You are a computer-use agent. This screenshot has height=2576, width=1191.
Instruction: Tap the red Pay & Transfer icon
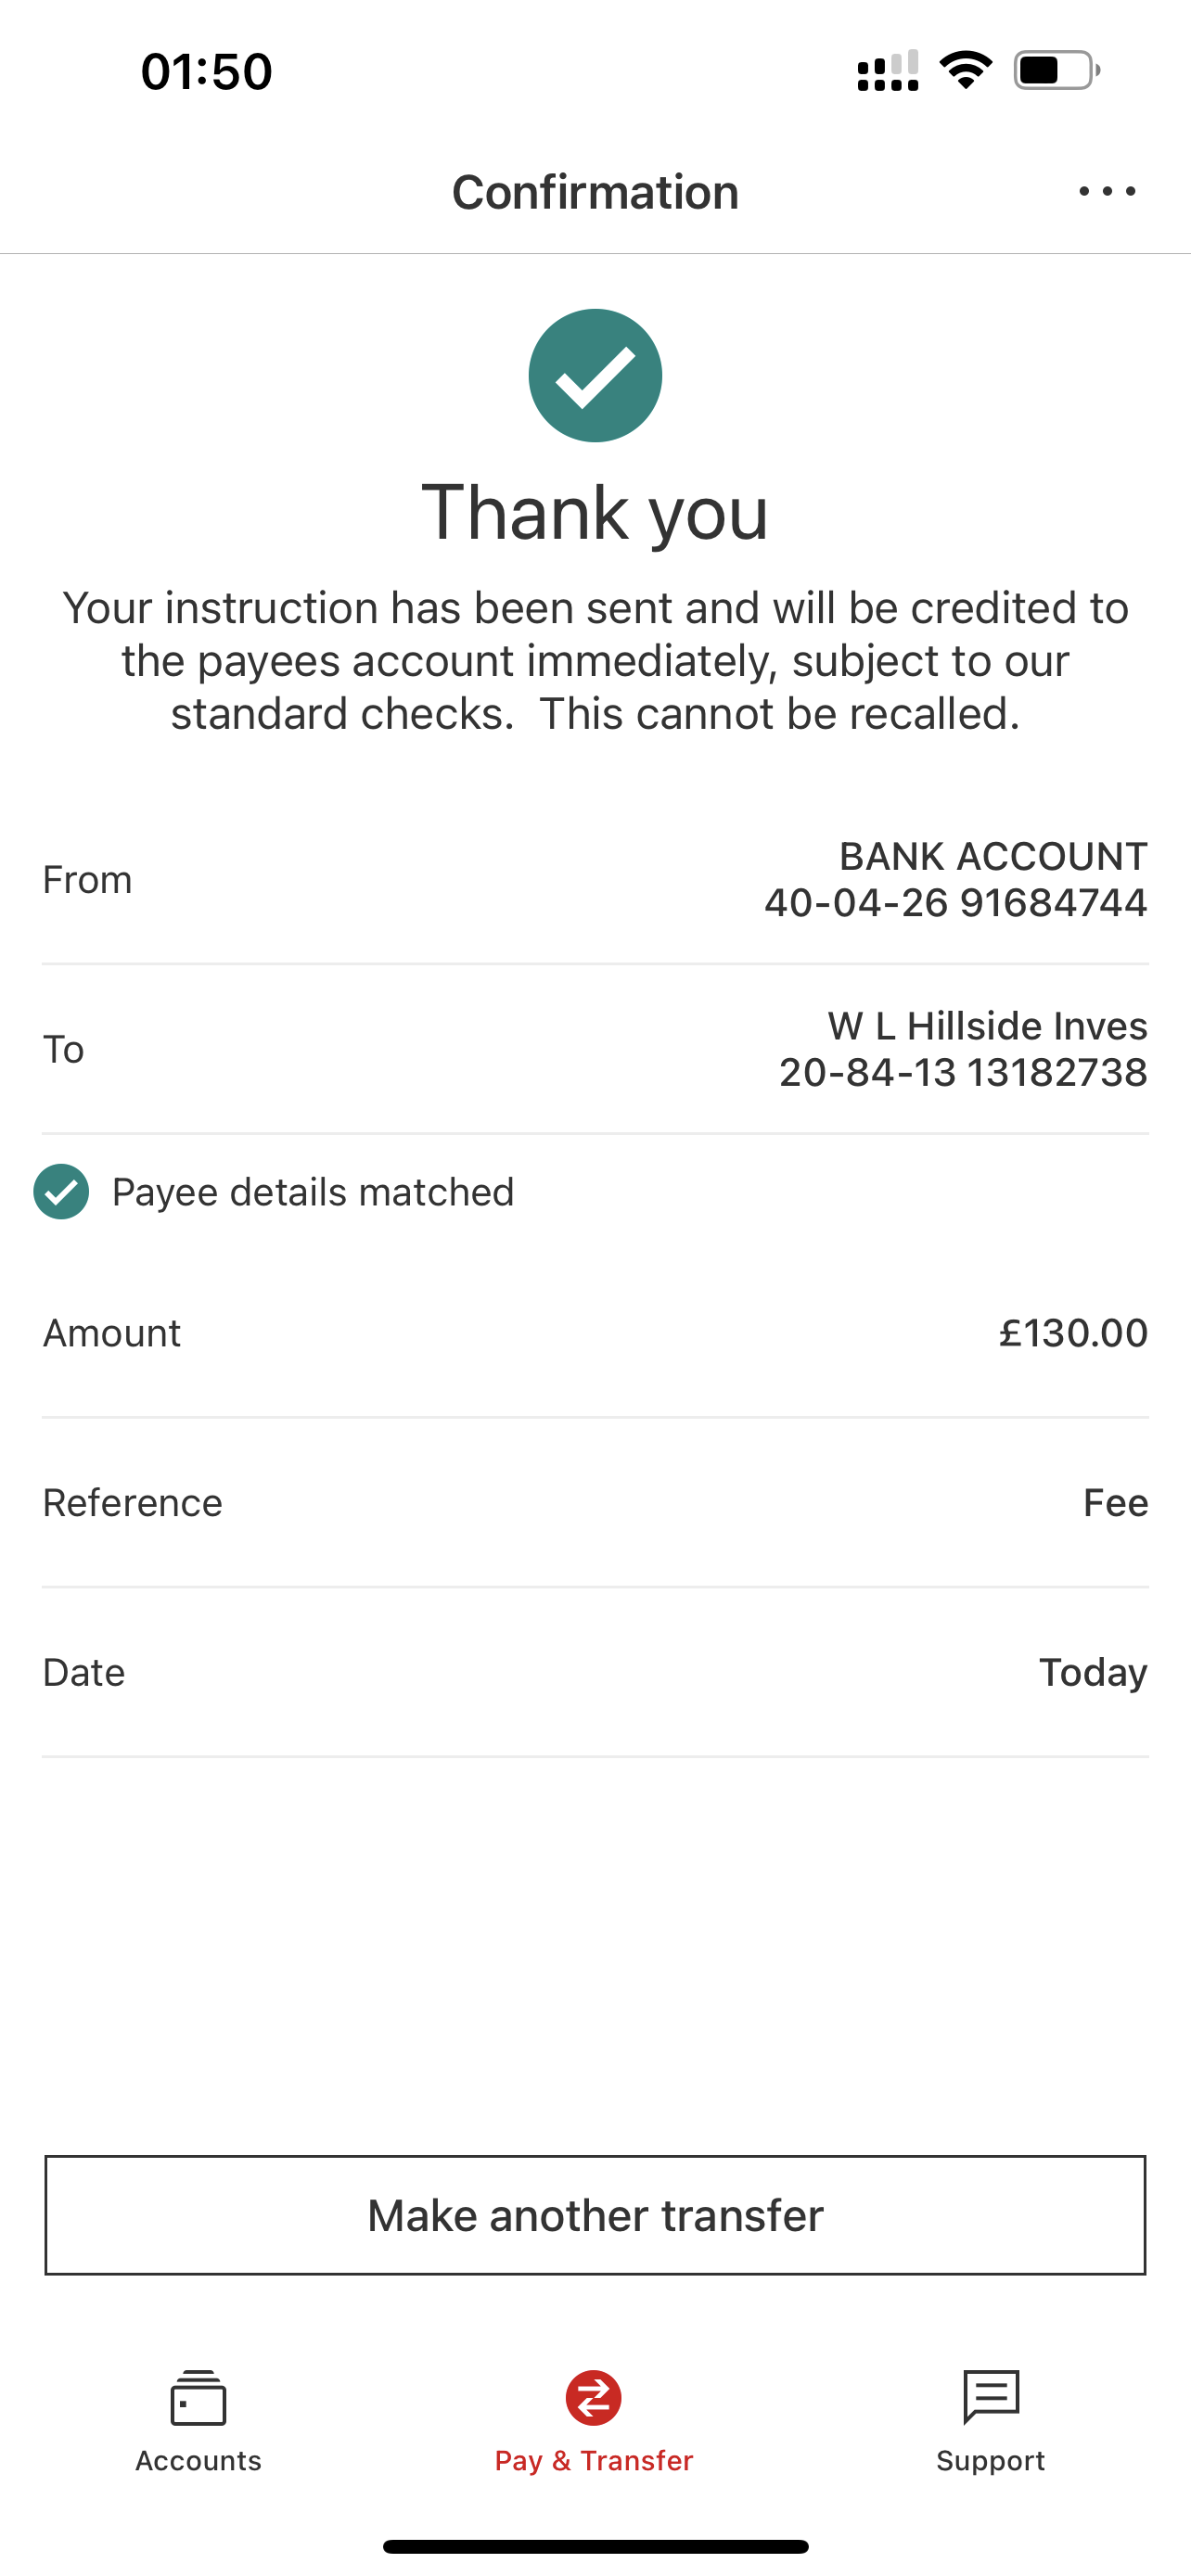[594, 2398]
